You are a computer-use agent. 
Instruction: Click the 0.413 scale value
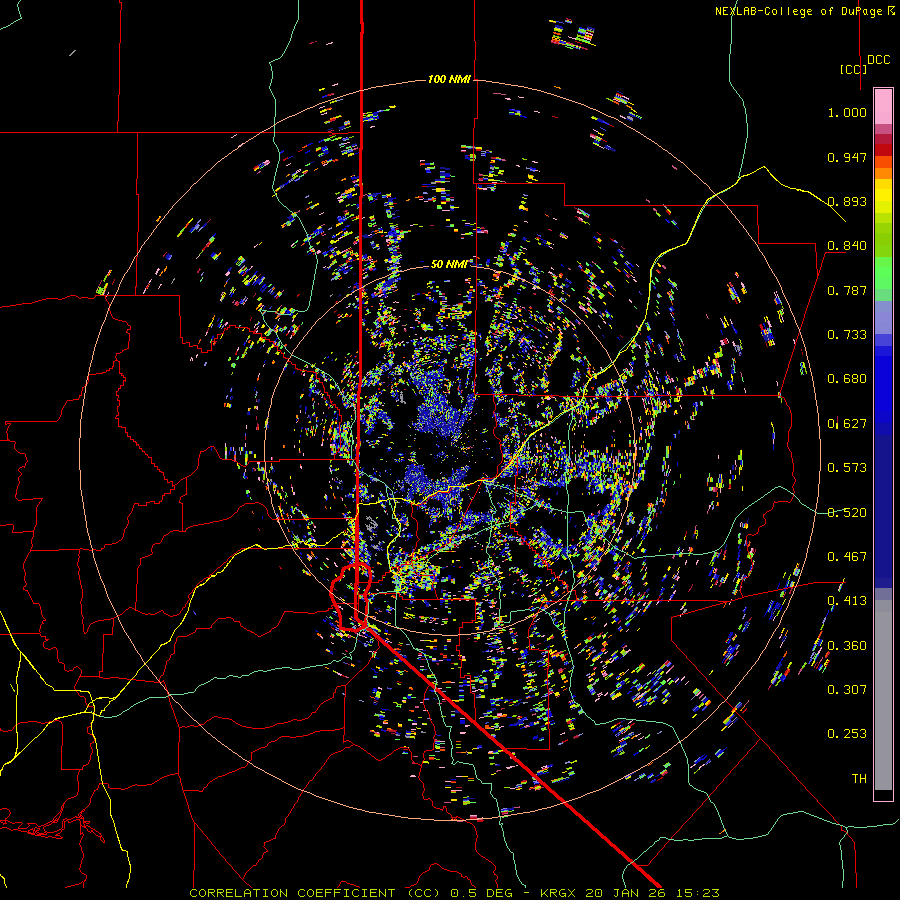point(847,601)
